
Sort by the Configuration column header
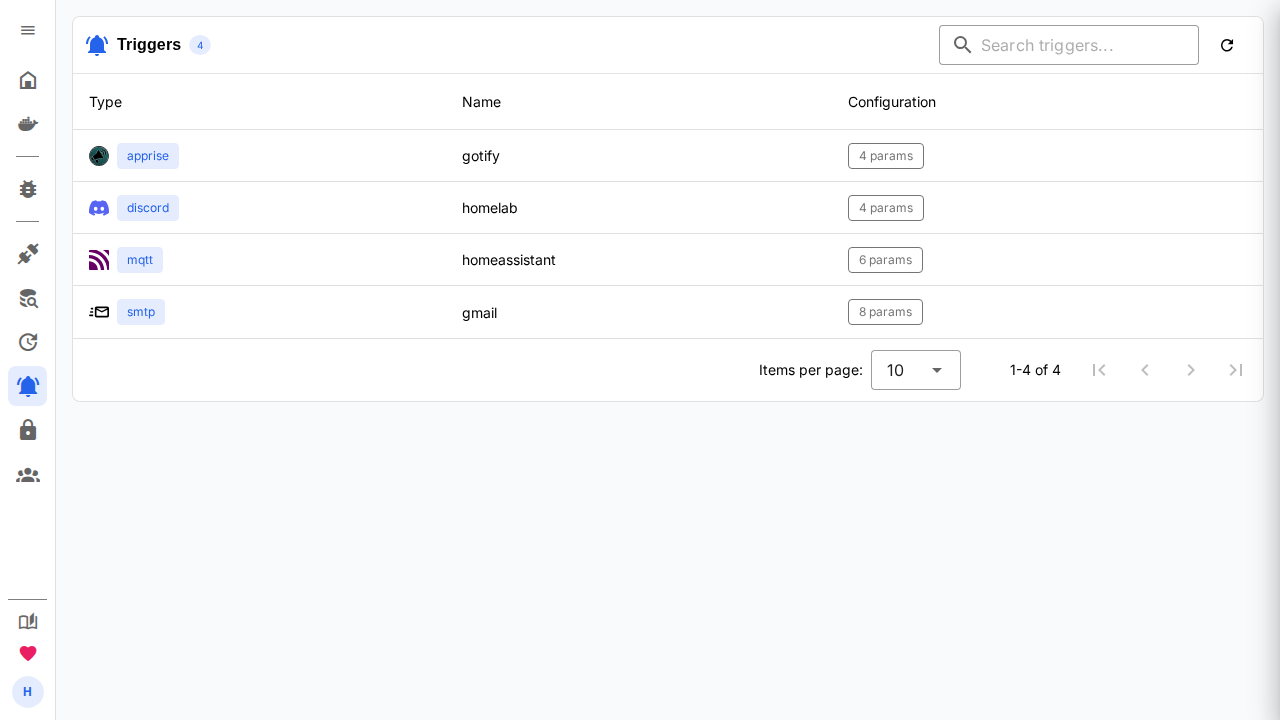[x=892, y=102]
